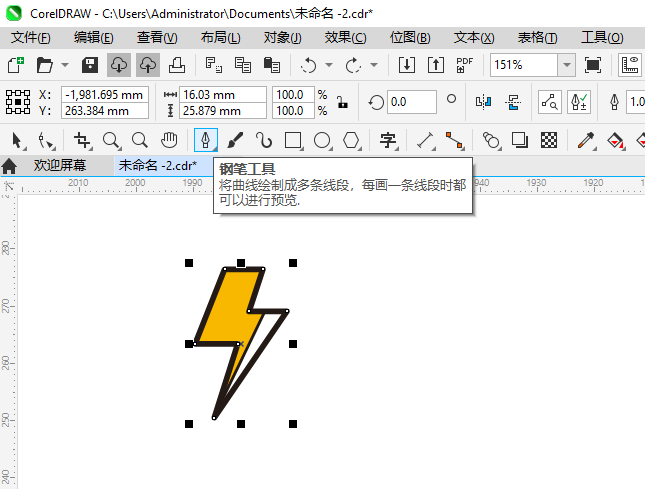This screenshot has width=645, height=489.
Task: Click the height field 25.879 mm
Action: (x=223, y=111)
